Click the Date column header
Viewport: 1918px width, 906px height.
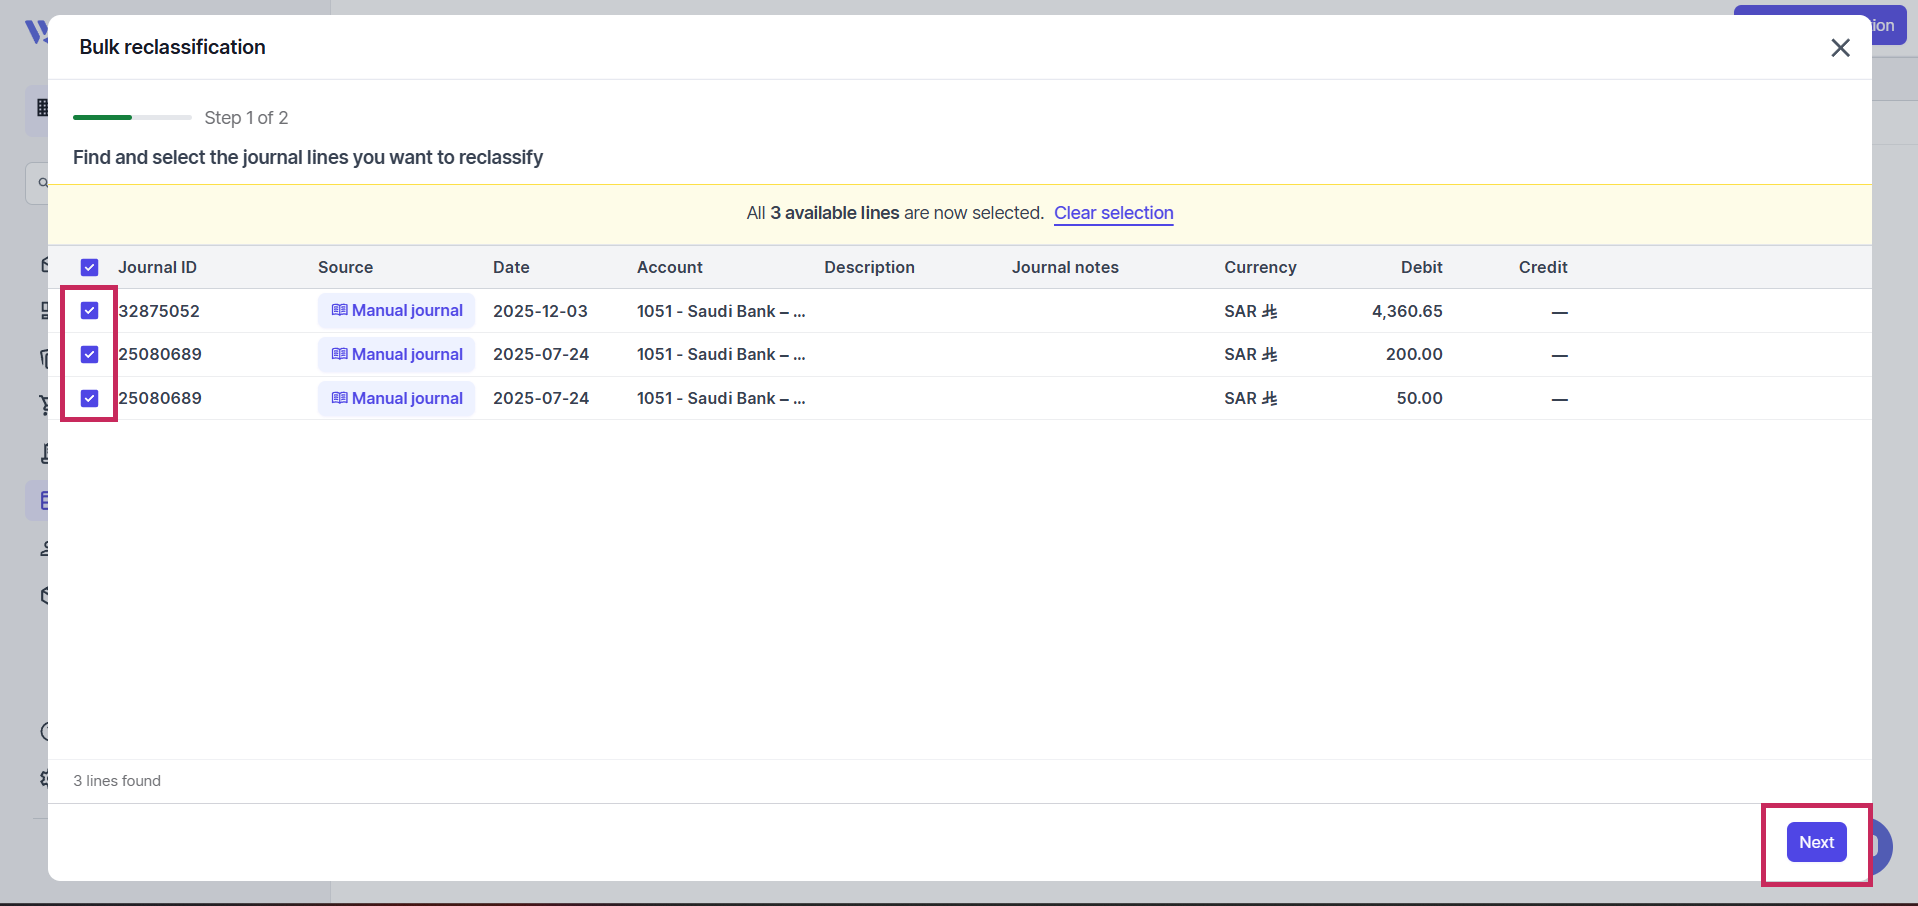511,268
